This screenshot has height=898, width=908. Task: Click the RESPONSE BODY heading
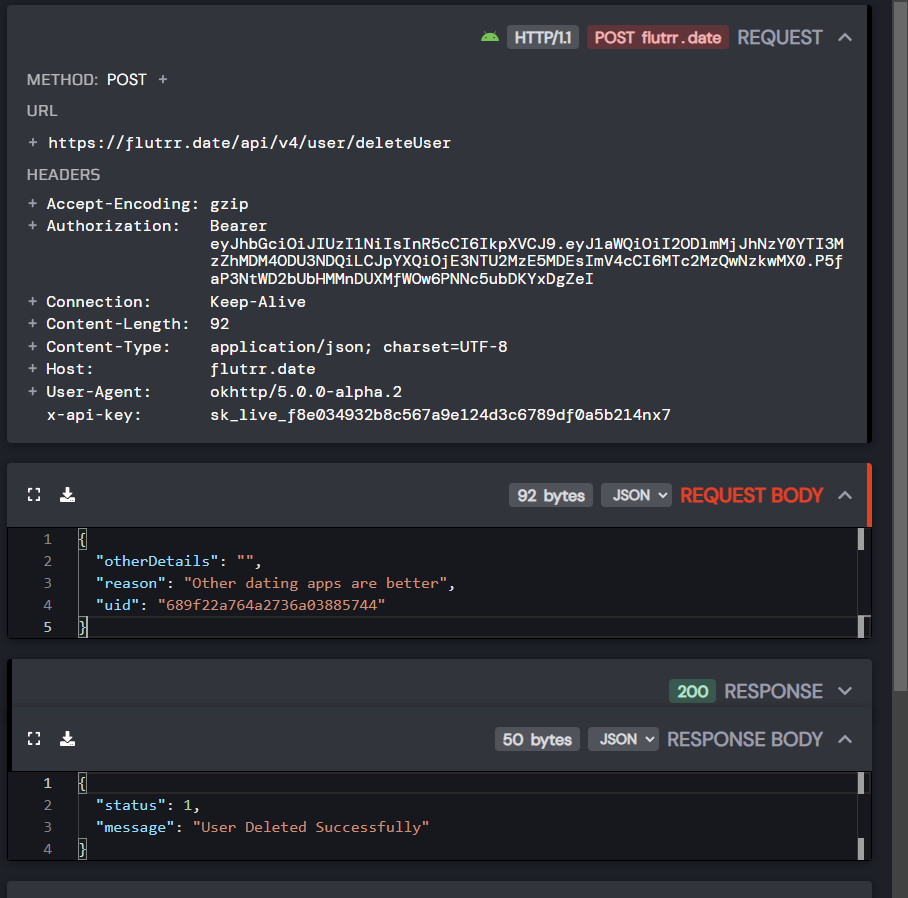point(745,739)
